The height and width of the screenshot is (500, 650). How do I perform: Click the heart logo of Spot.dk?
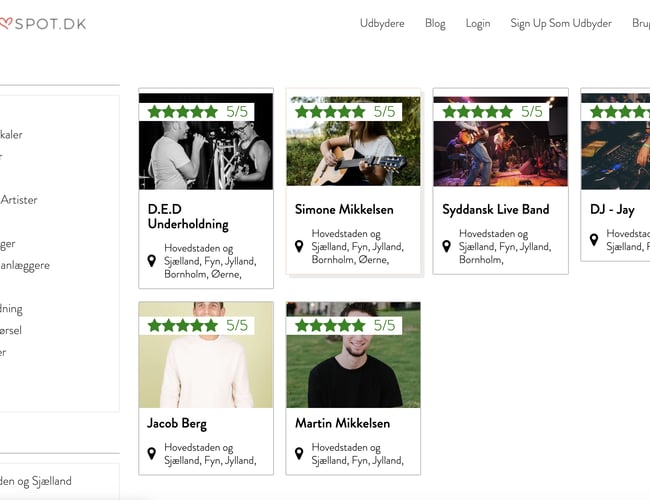5,23
